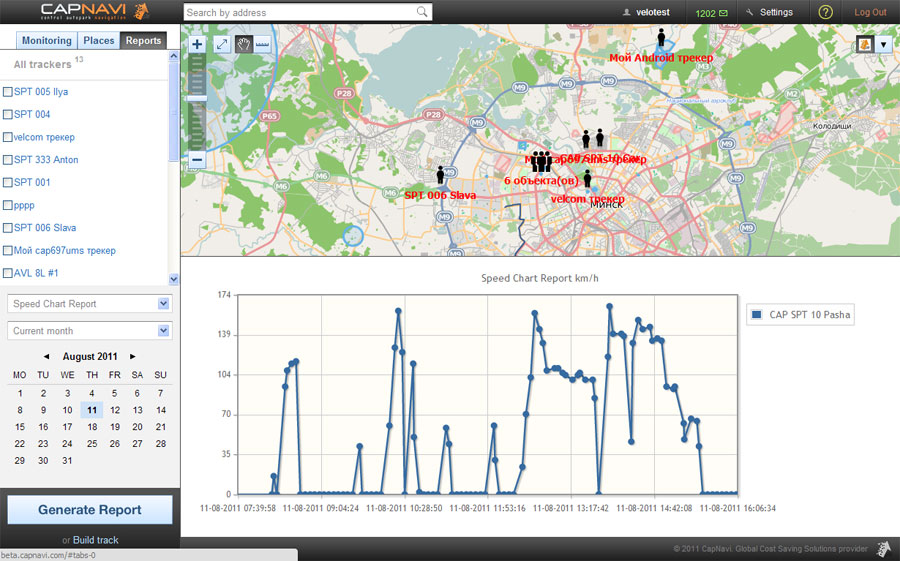The width and height of the screenshot is (900, 561).
Task: Select August 31 in the calendar
Action: (x=67, y=461)
